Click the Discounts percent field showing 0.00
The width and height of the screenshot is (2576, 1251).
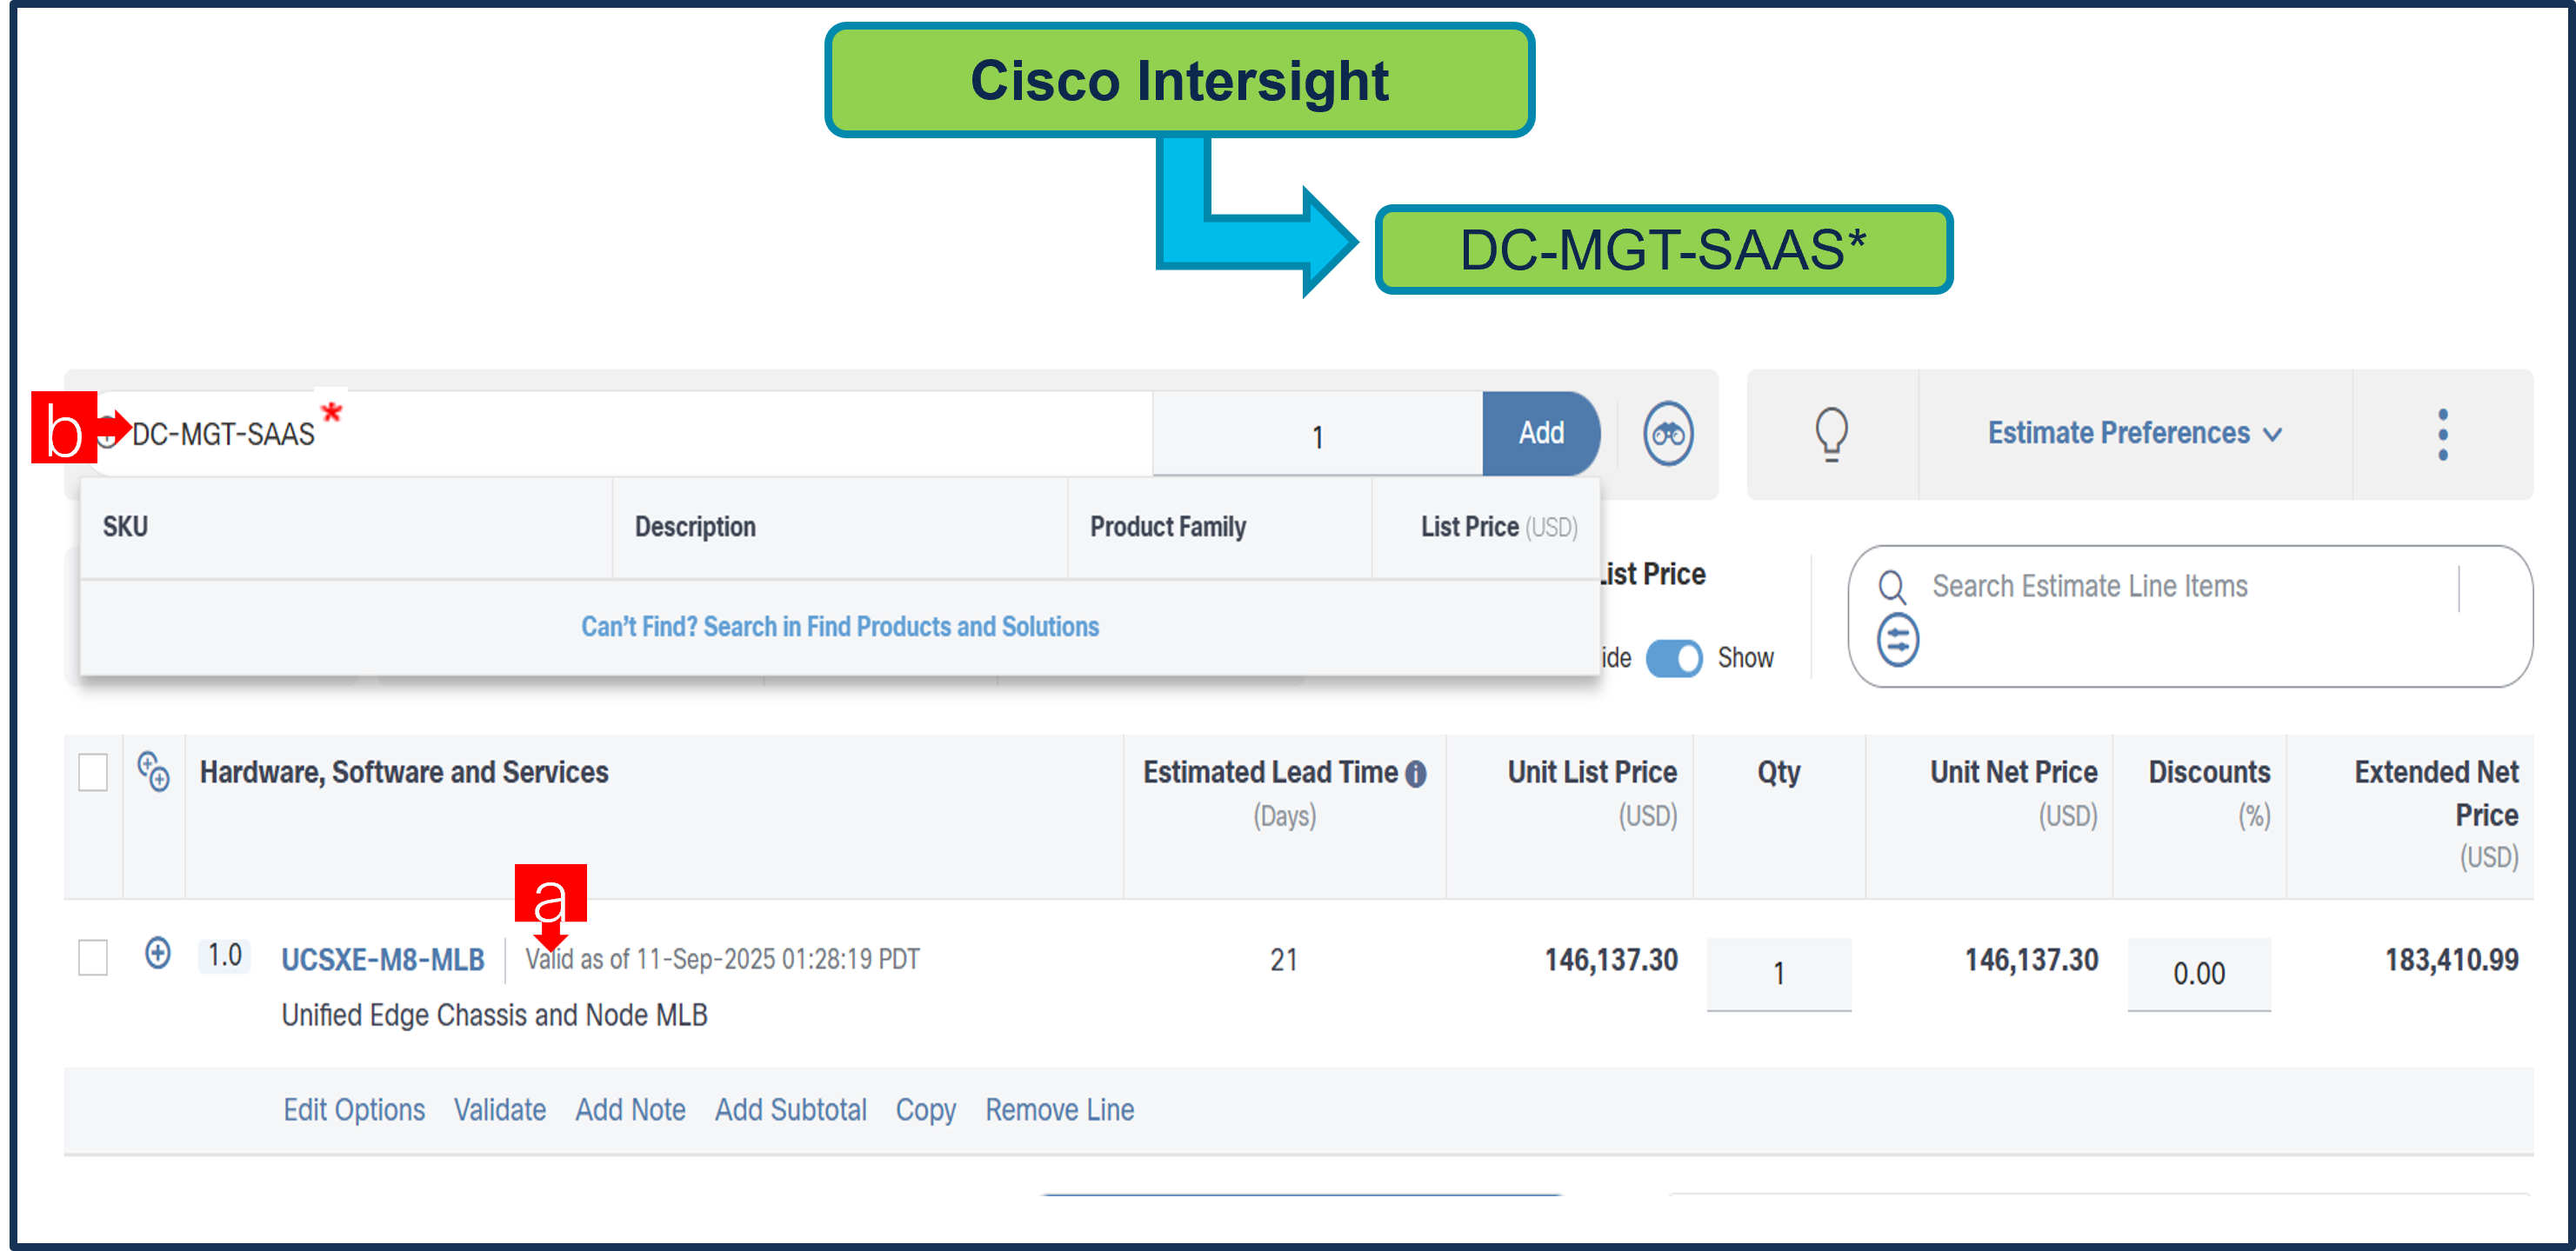point(2198,973)
